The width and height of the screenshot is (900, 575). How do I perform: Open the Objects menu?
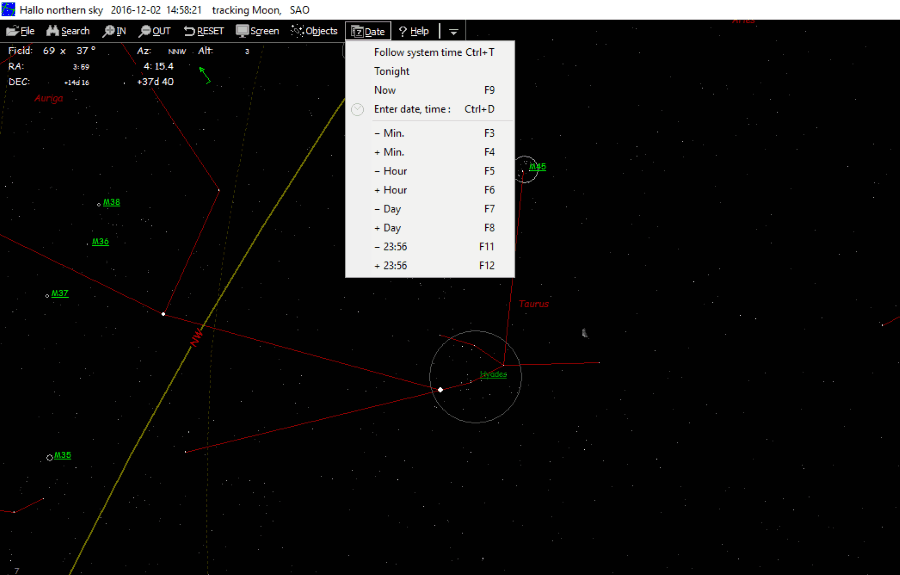(x=315, y=31)
